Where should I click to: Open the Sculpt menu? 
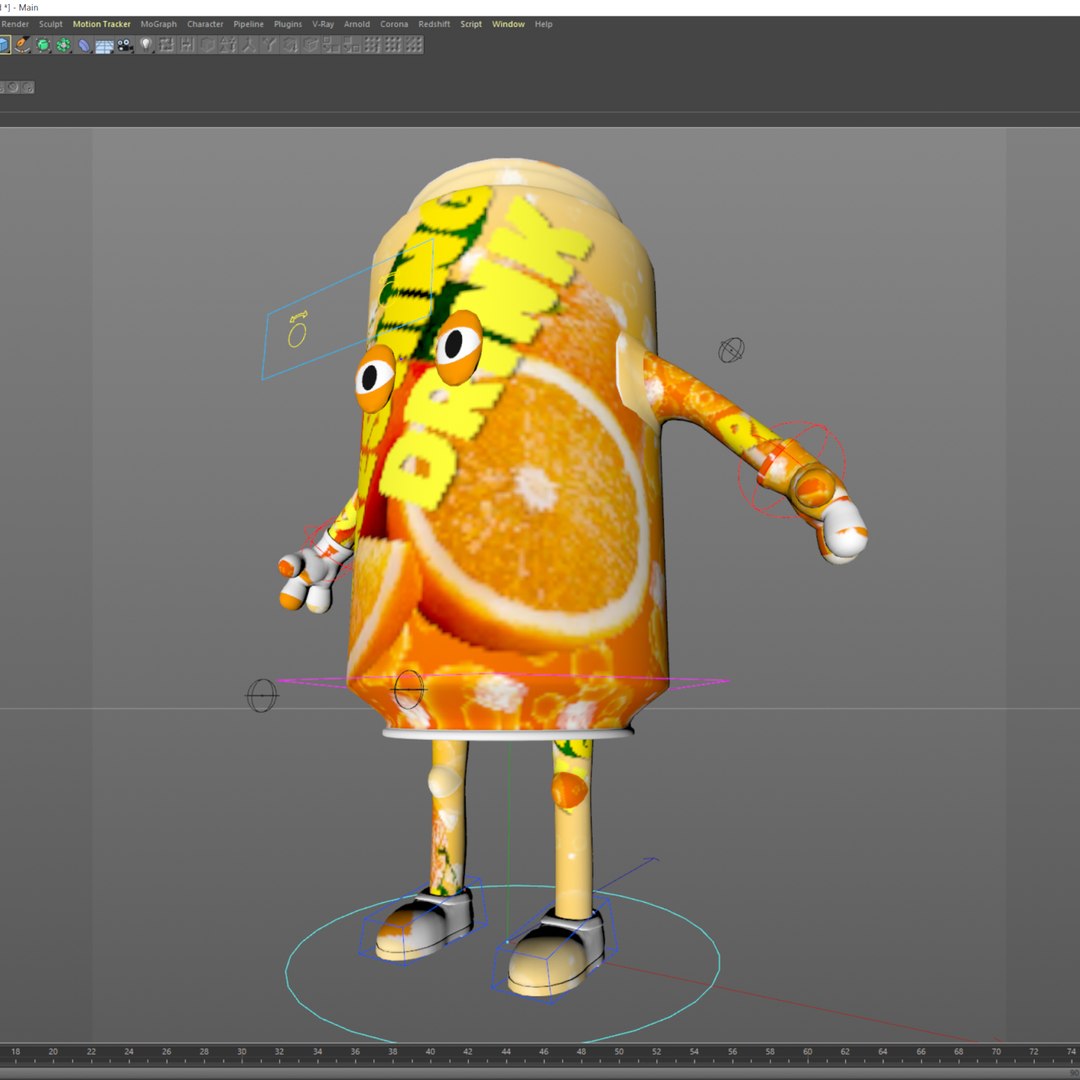pyautogui.click(x=50, y=24)
